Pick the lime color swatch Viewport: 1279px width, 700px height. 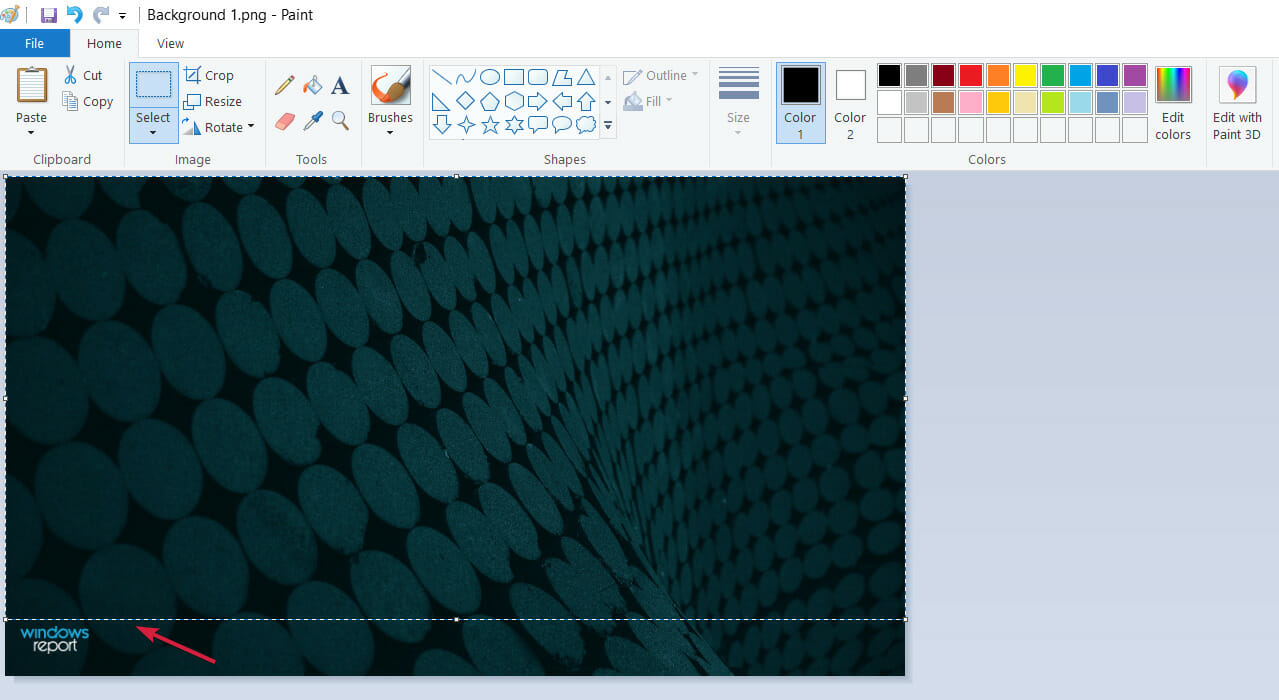(1052, 102)
